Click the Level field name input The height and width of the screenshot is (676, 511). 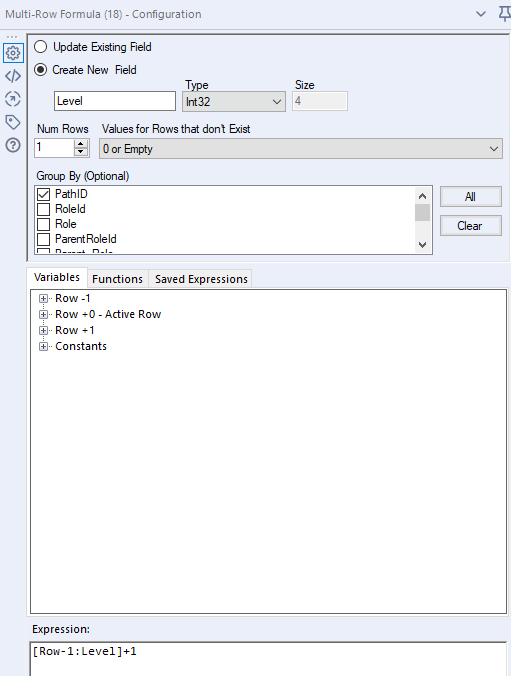[115, 101]
